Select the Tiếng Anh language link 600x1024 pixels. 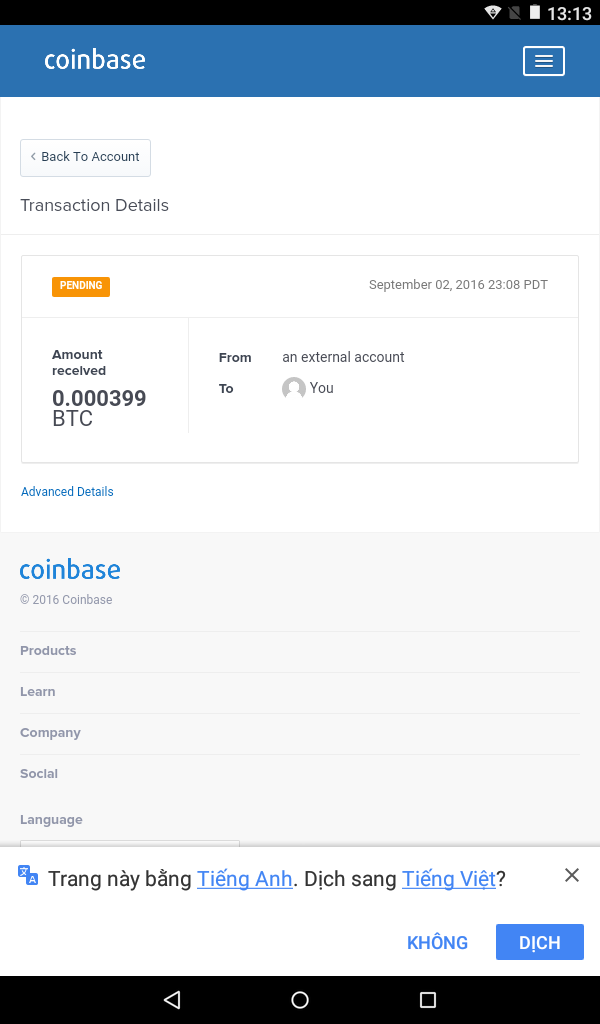click(x=244, y=879)
